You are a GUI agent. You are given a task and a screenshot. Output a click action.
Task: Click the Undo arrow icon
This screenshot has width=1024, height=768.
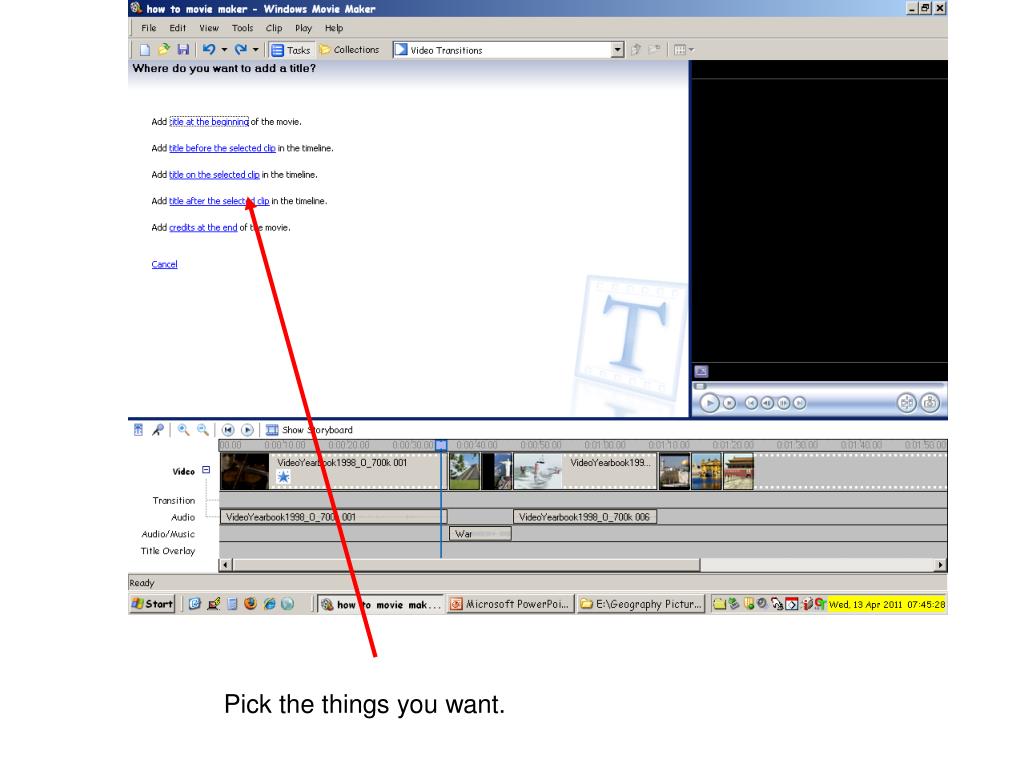[209, 49]
